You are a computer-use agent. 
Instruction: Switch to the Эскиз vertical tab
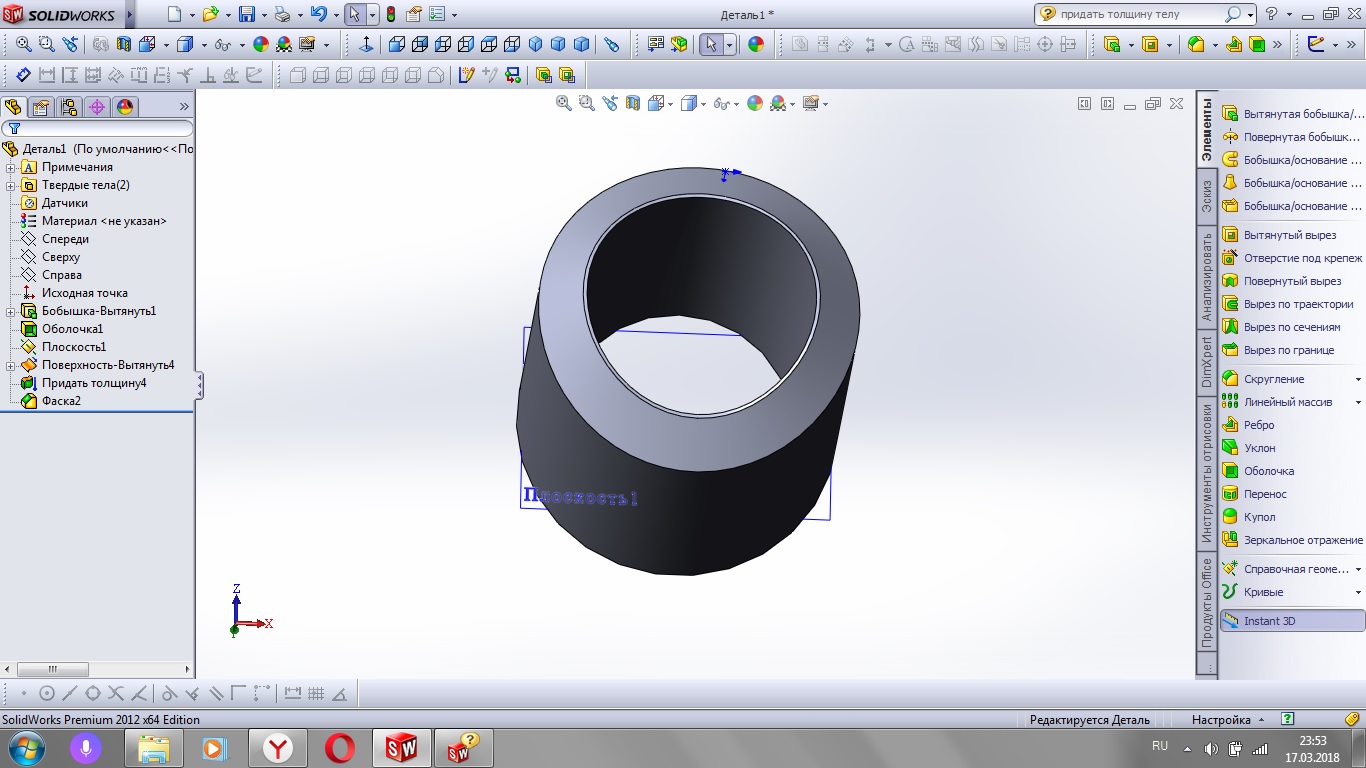tap(1207, 196)
